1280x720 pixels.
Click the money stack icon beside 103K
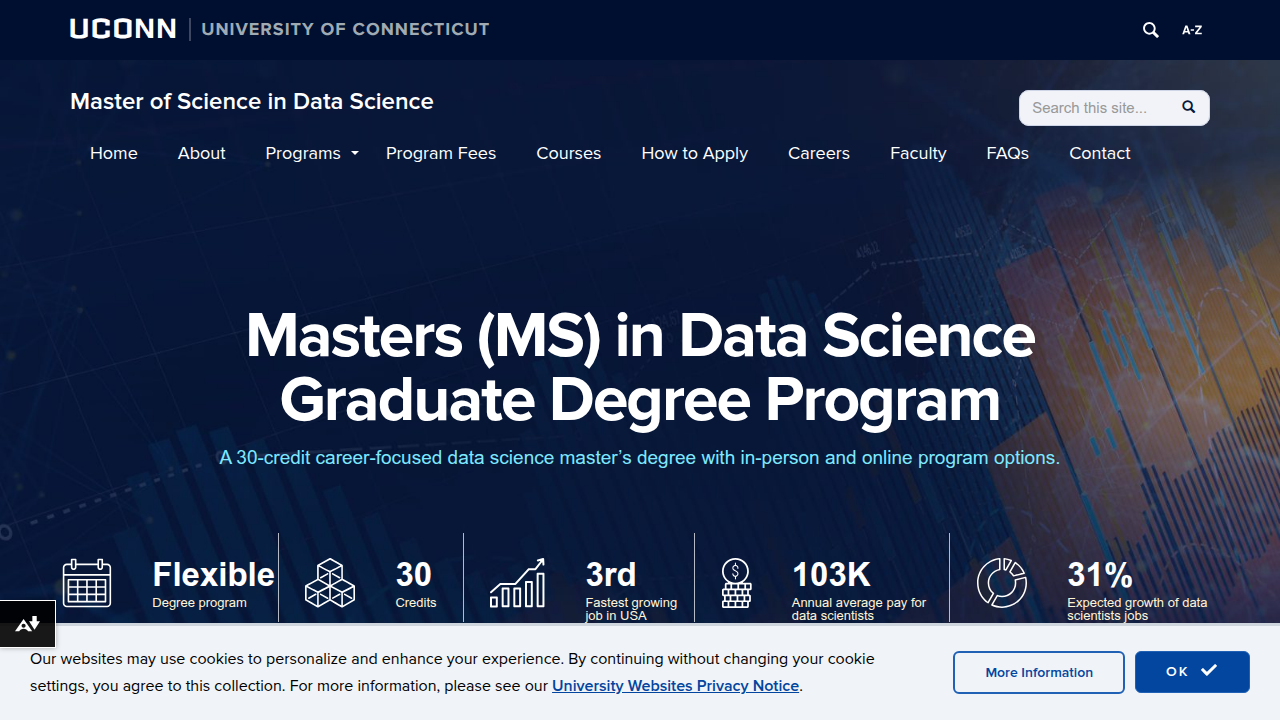point(736,583)
